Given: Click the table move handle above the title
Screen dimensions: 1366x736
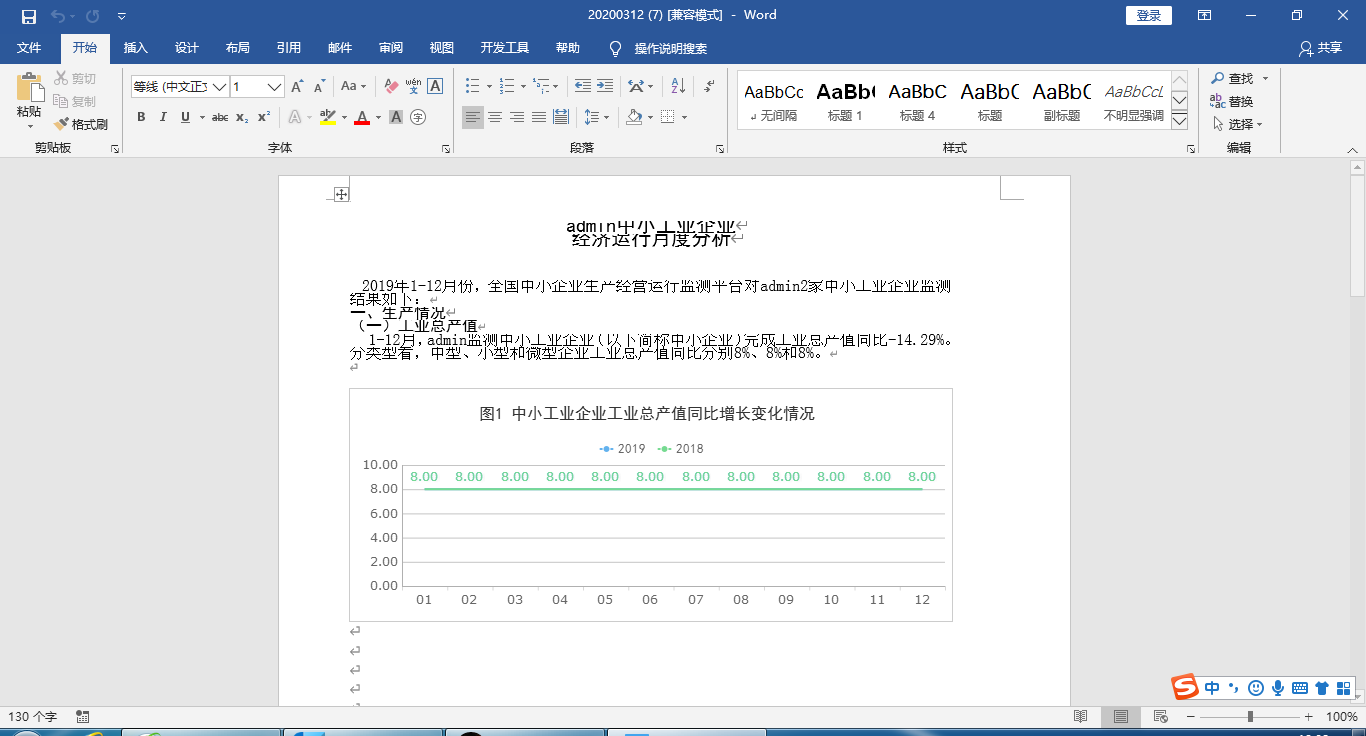Looking at the screenshot, I should click(x=341, y=194).
